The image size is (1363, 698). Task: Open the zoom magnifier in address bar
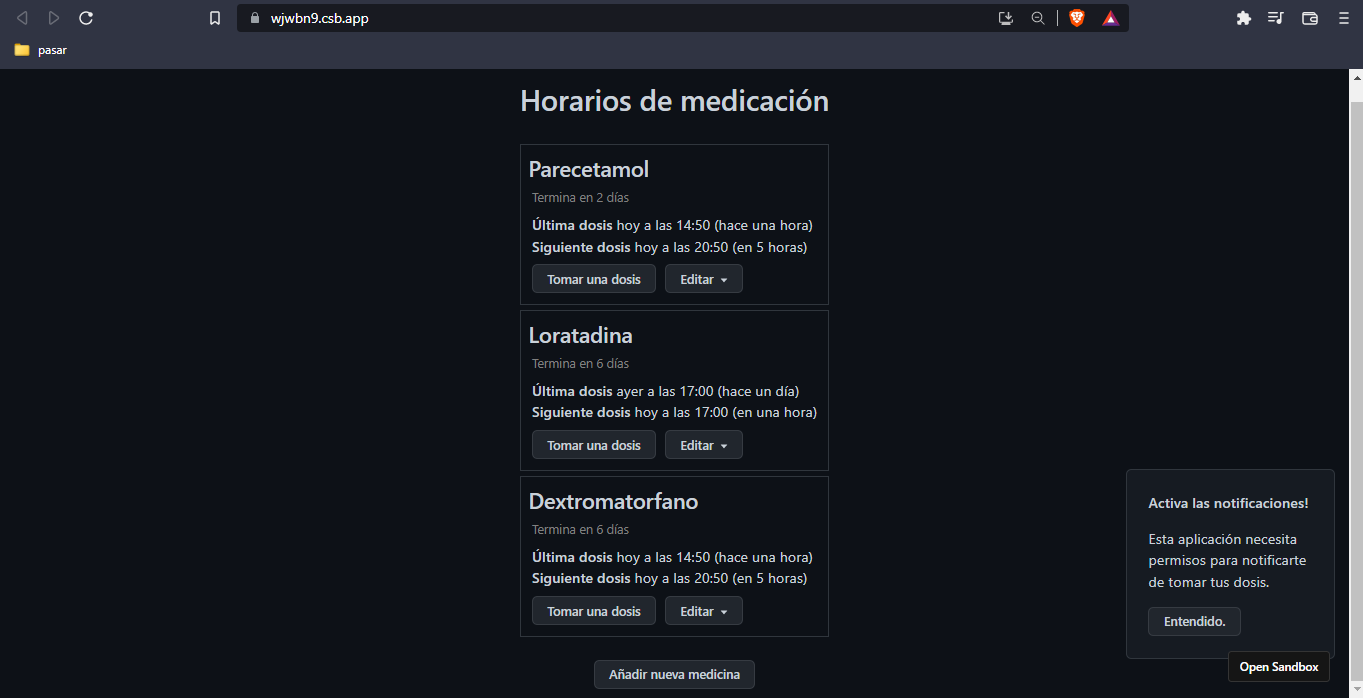(1038, 17)
